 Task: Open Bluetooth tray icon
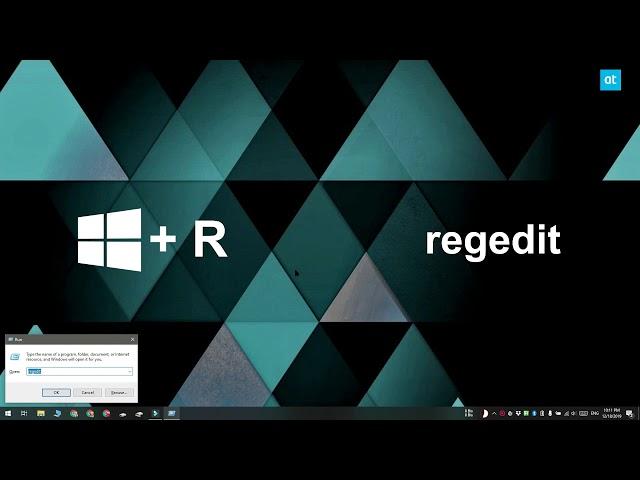[534, 413]
